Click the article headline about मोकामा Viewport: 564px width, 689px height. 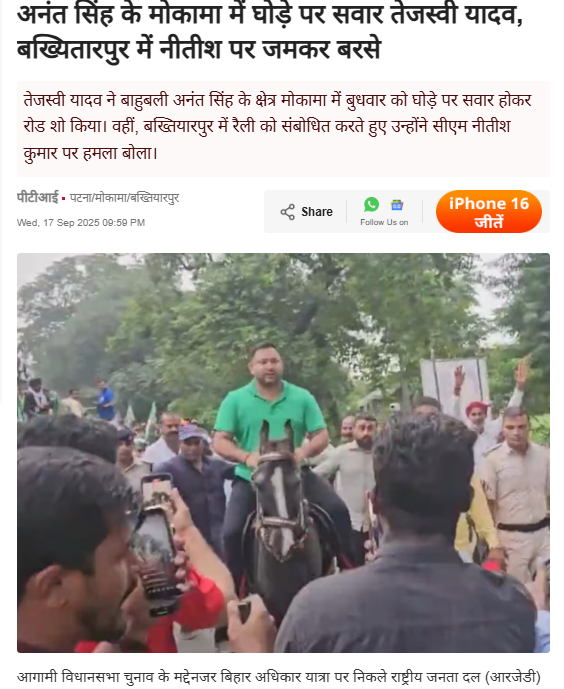(270, 32)
